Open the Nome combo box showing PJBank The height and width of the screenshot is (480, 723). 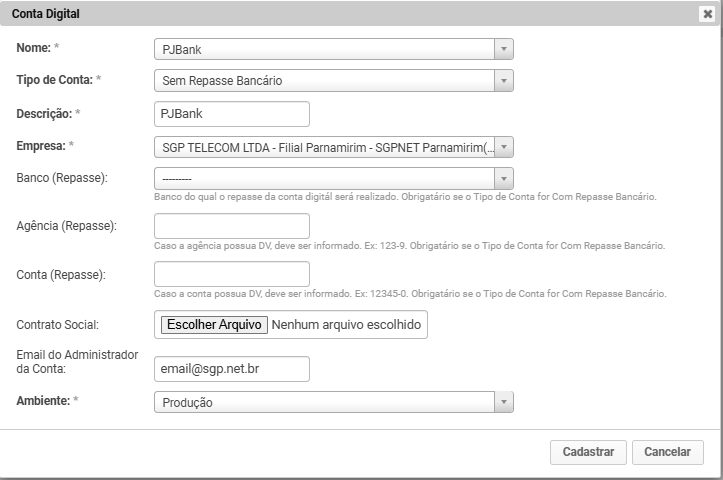tap(325, 49)
